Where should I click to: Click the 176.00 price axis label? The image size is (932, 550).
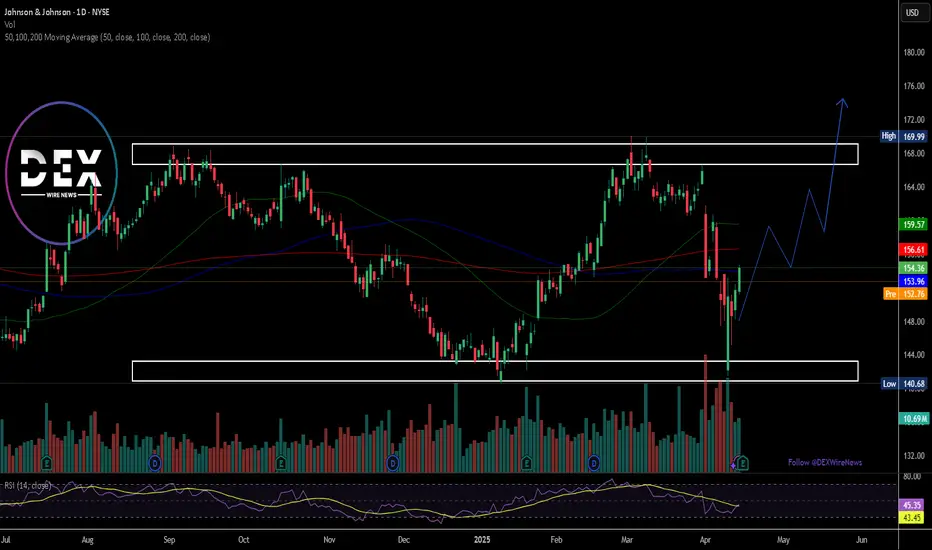coord(914,86)
